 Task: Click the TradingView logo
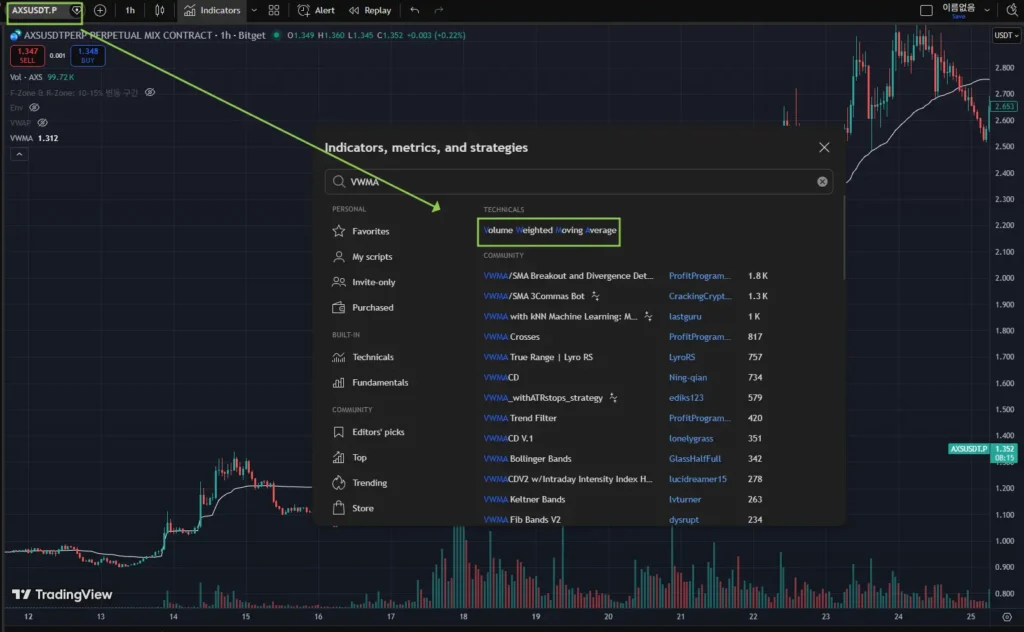[x=62, y=595]
